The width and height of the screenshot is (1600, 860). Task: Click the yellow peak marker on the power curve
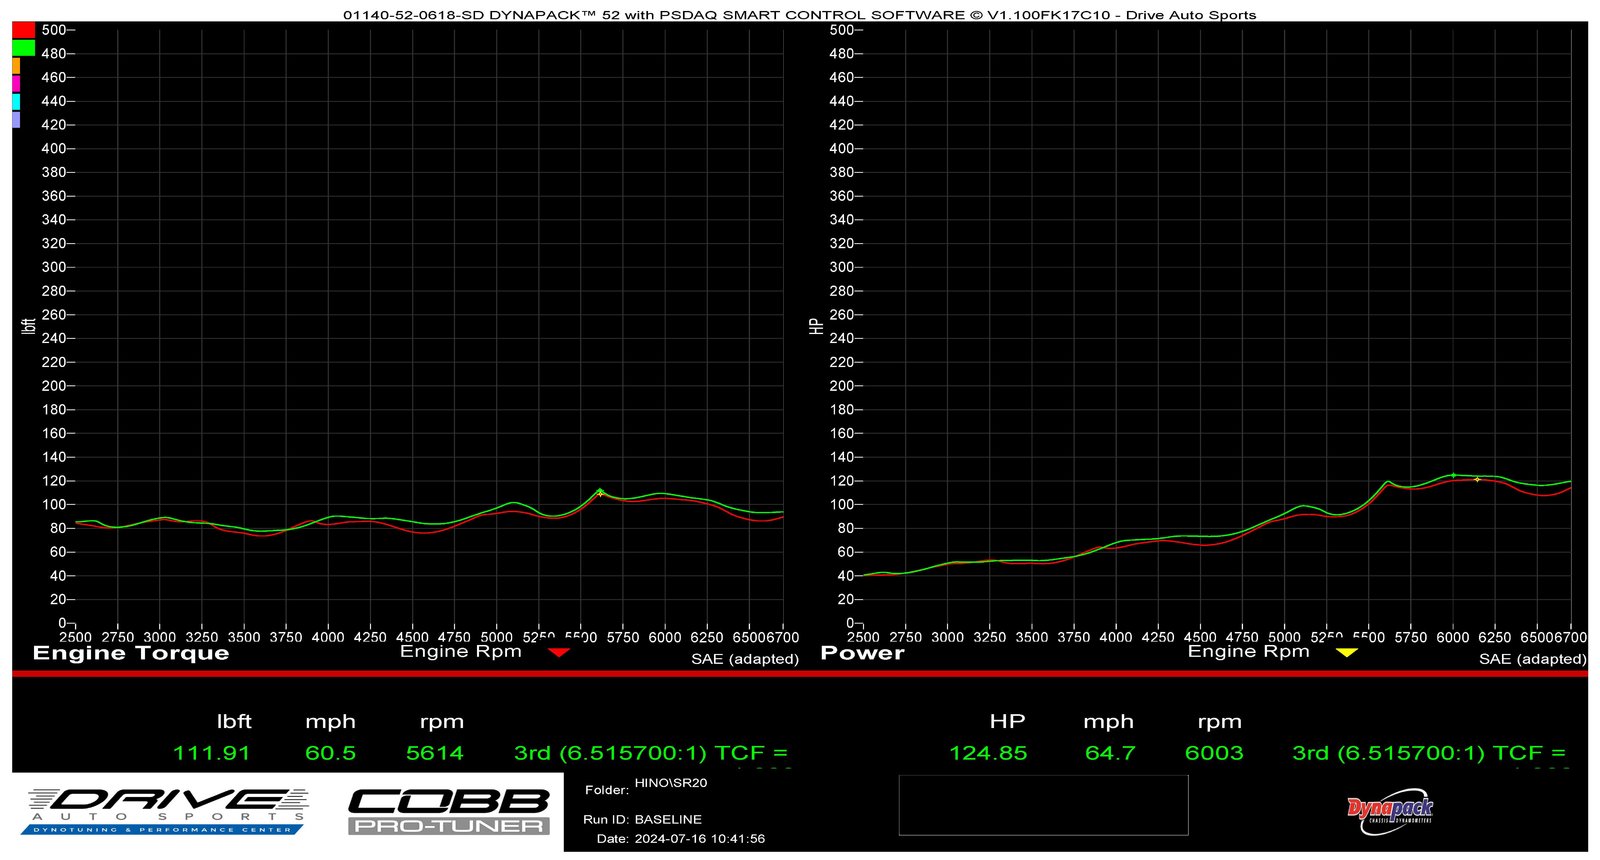tap(1477, 479)
